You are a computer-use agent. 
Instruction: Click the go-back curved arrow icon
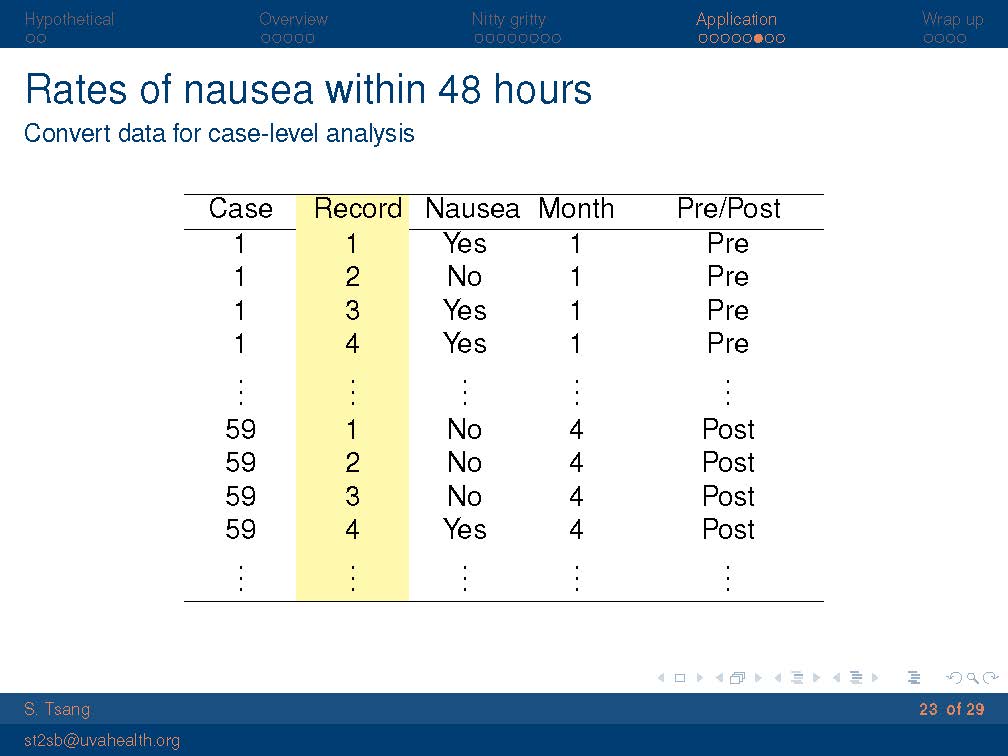[x=953, y=679]
